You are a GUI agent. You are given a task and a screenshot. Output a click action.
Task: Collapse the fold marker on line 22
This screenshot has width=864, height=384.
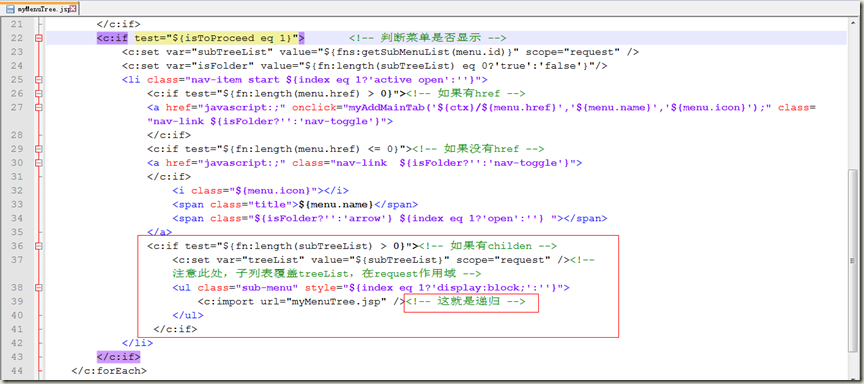click(x=38, y=38)
